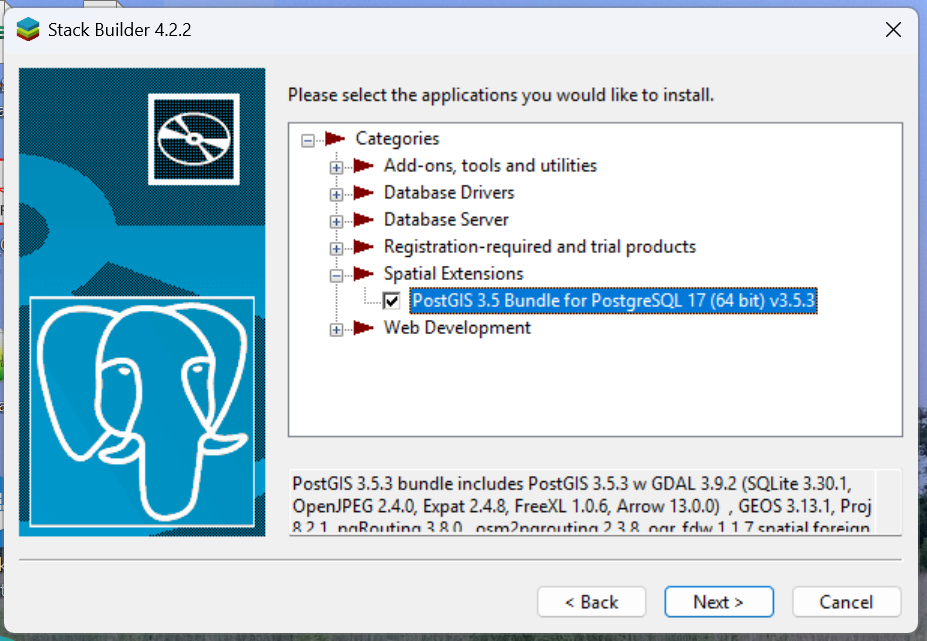Go back with the Back button
The width and height of the screenshot is (927, 641).
point(591,602)
